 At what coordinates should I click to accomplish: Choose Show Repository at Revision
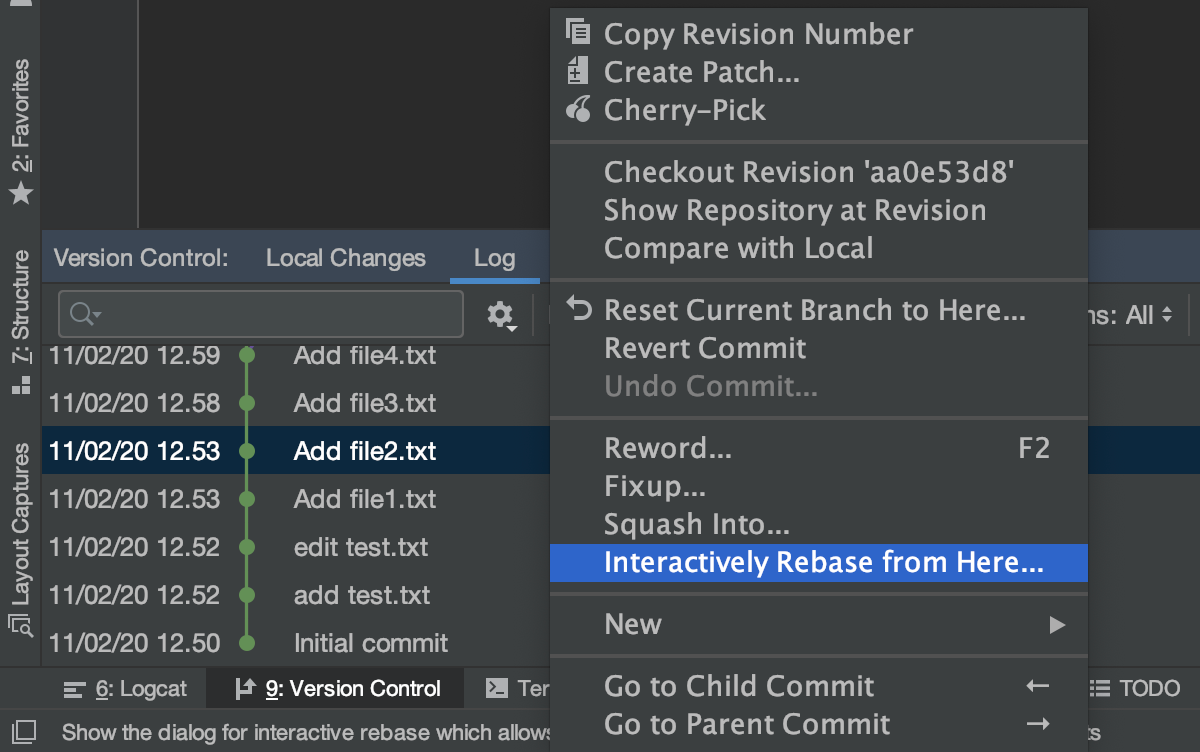point(818,210)
